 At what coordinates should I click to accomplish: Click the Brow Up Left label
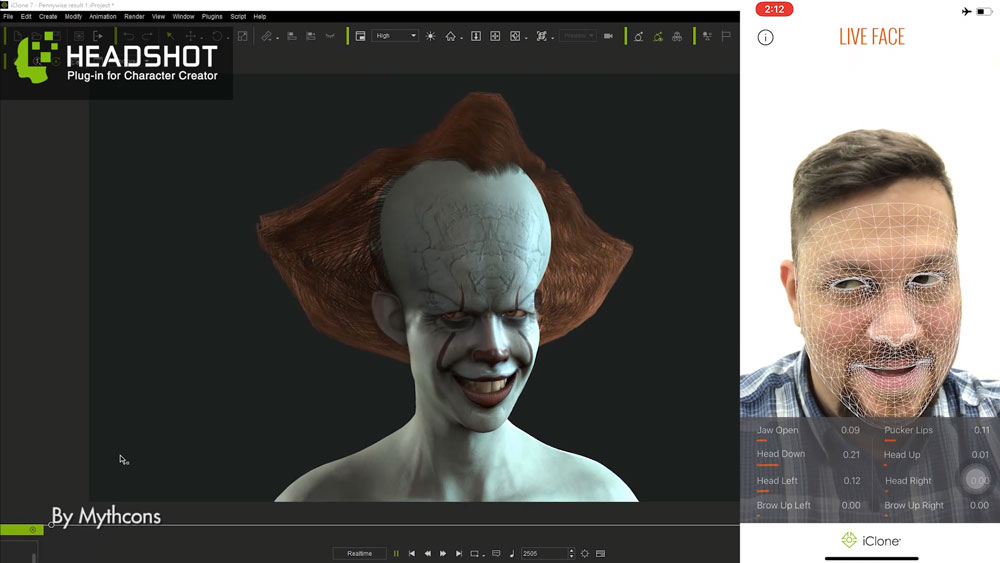[x=783, y=505]
